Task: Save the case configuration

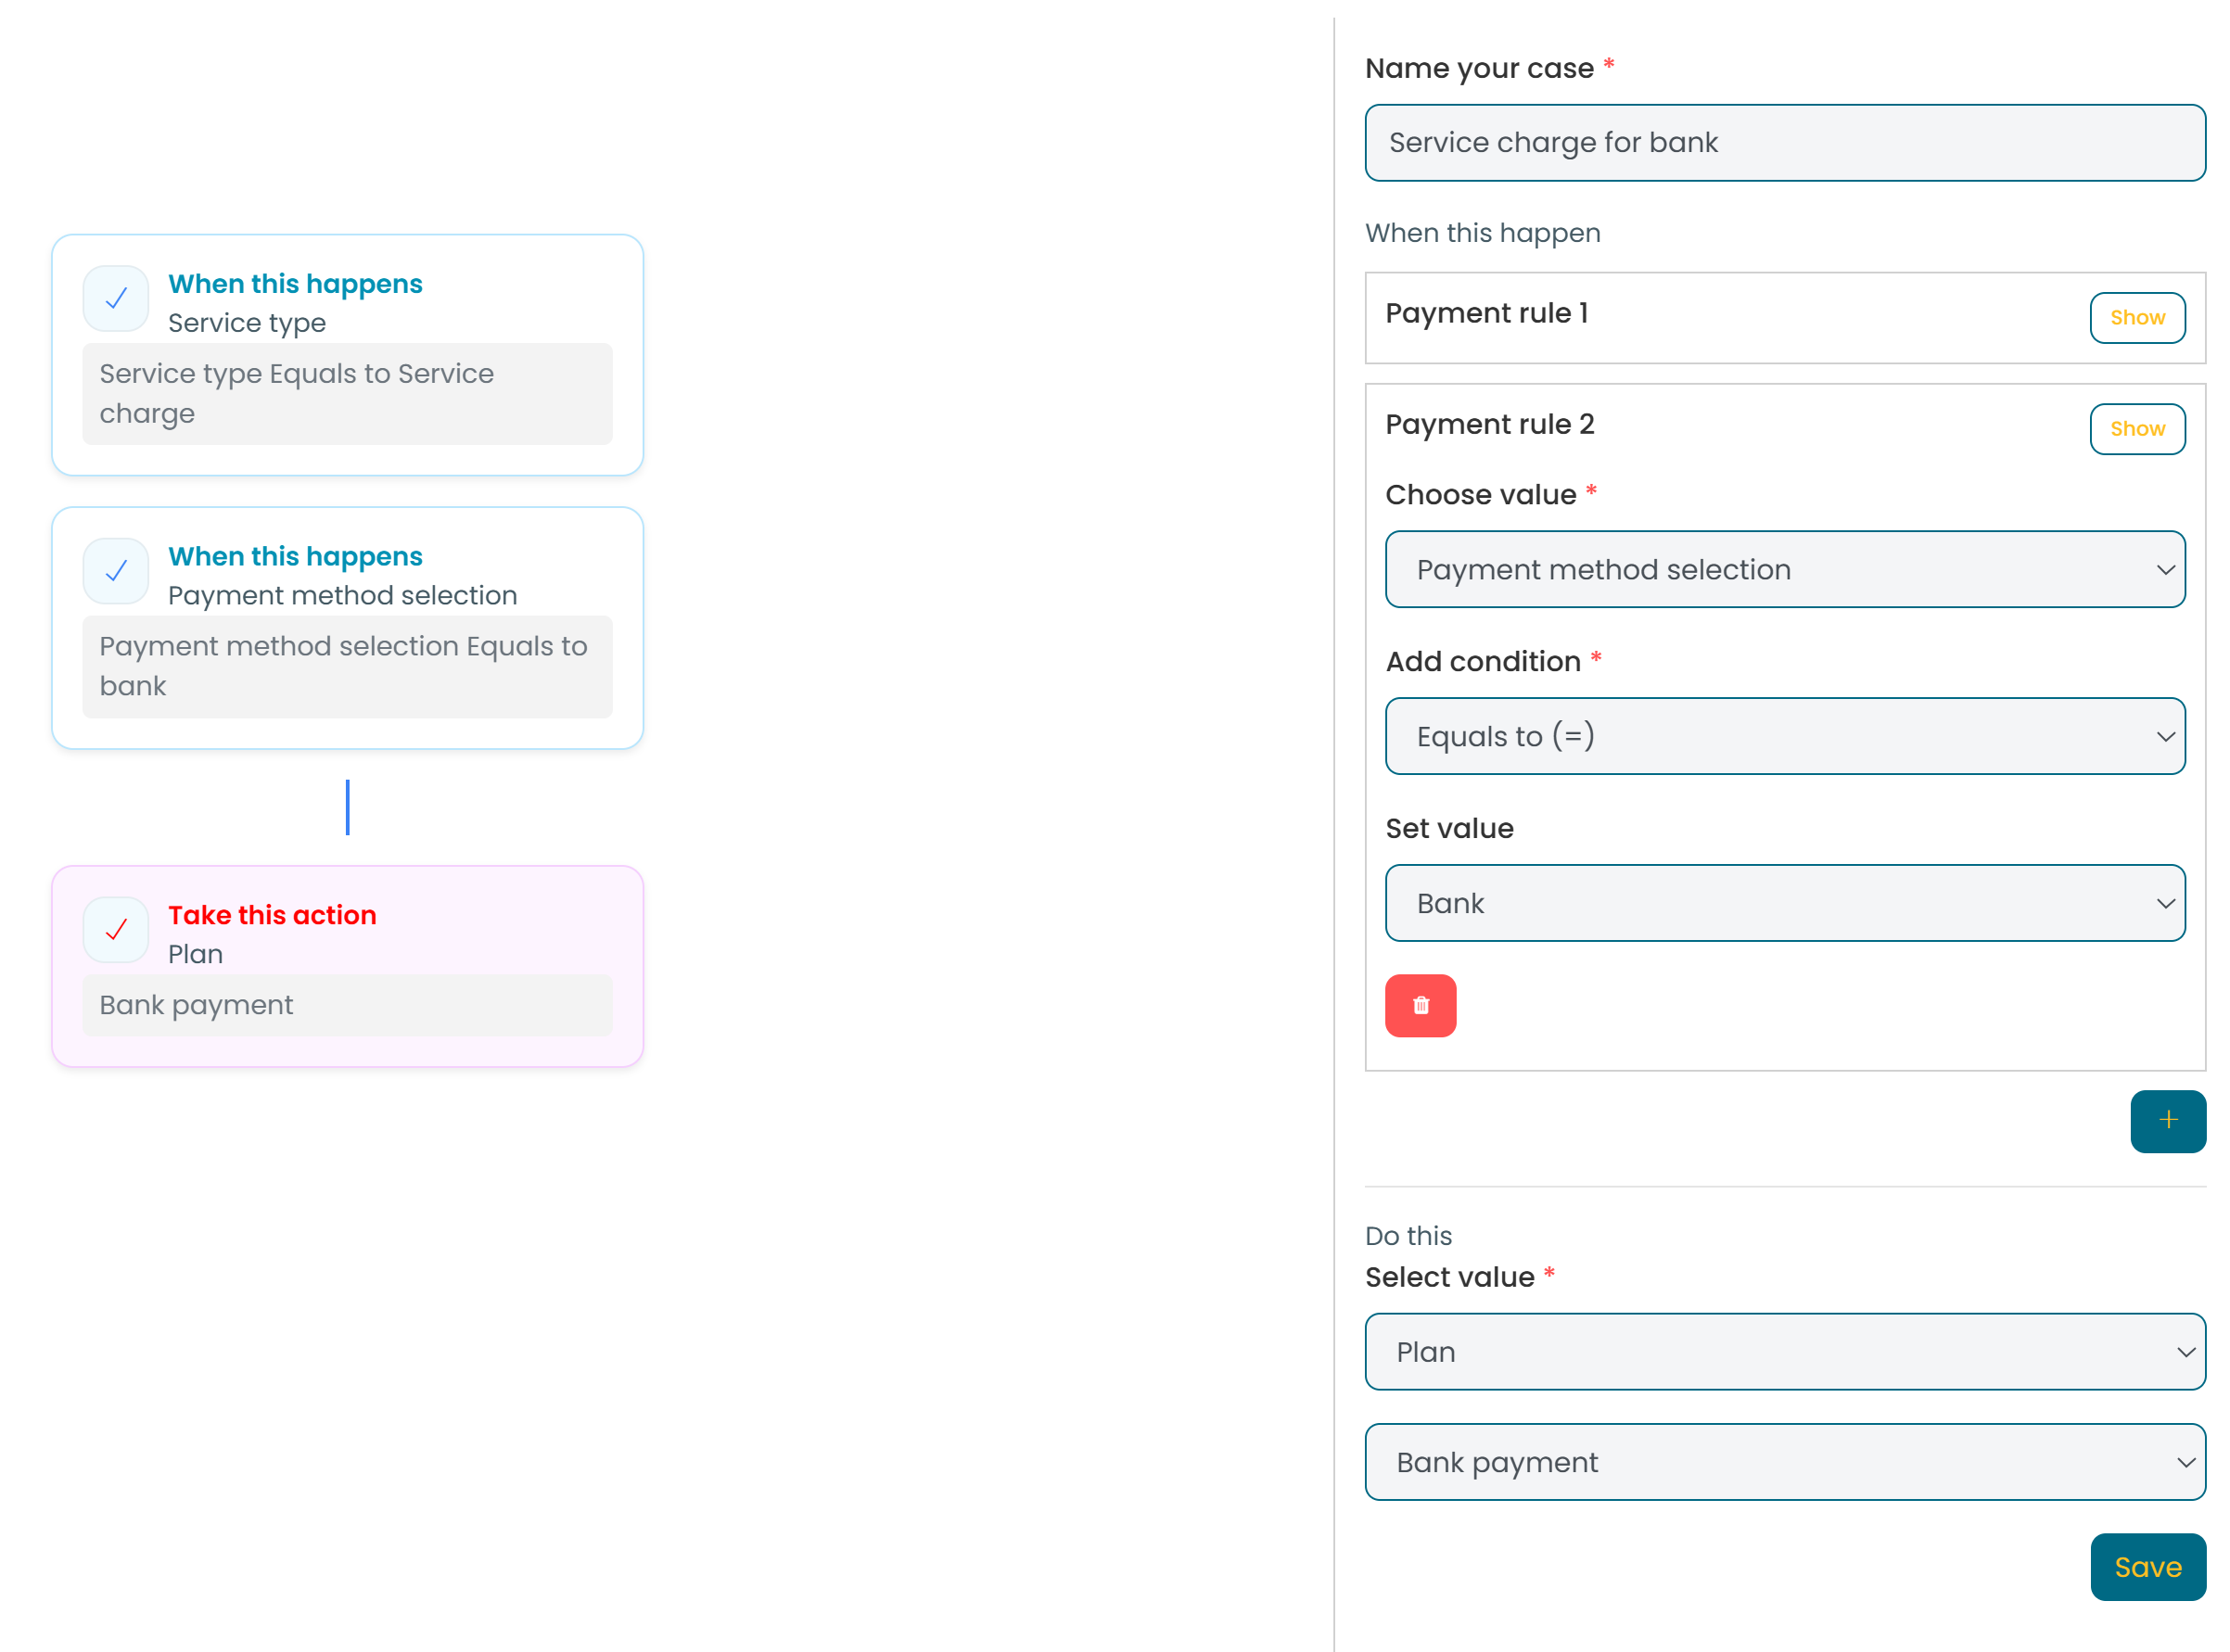Action: pyautogui.click(x=2148, y=1567)
